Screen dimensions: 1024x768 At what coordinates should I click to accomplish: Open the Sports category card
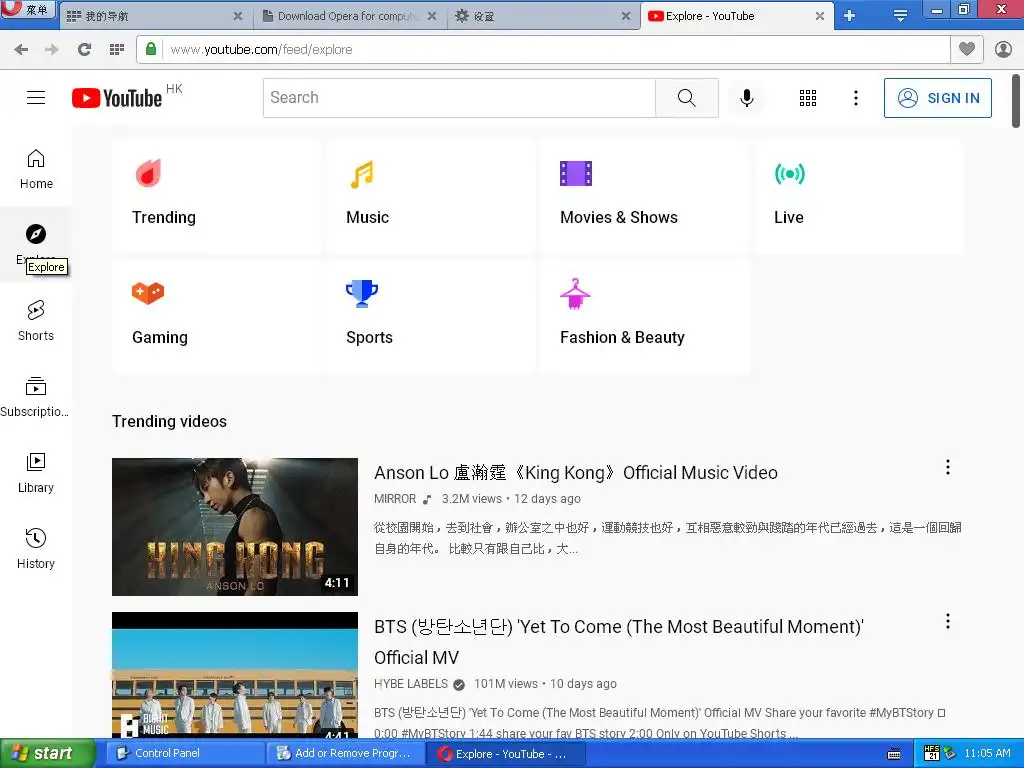(x=430, y=315)
